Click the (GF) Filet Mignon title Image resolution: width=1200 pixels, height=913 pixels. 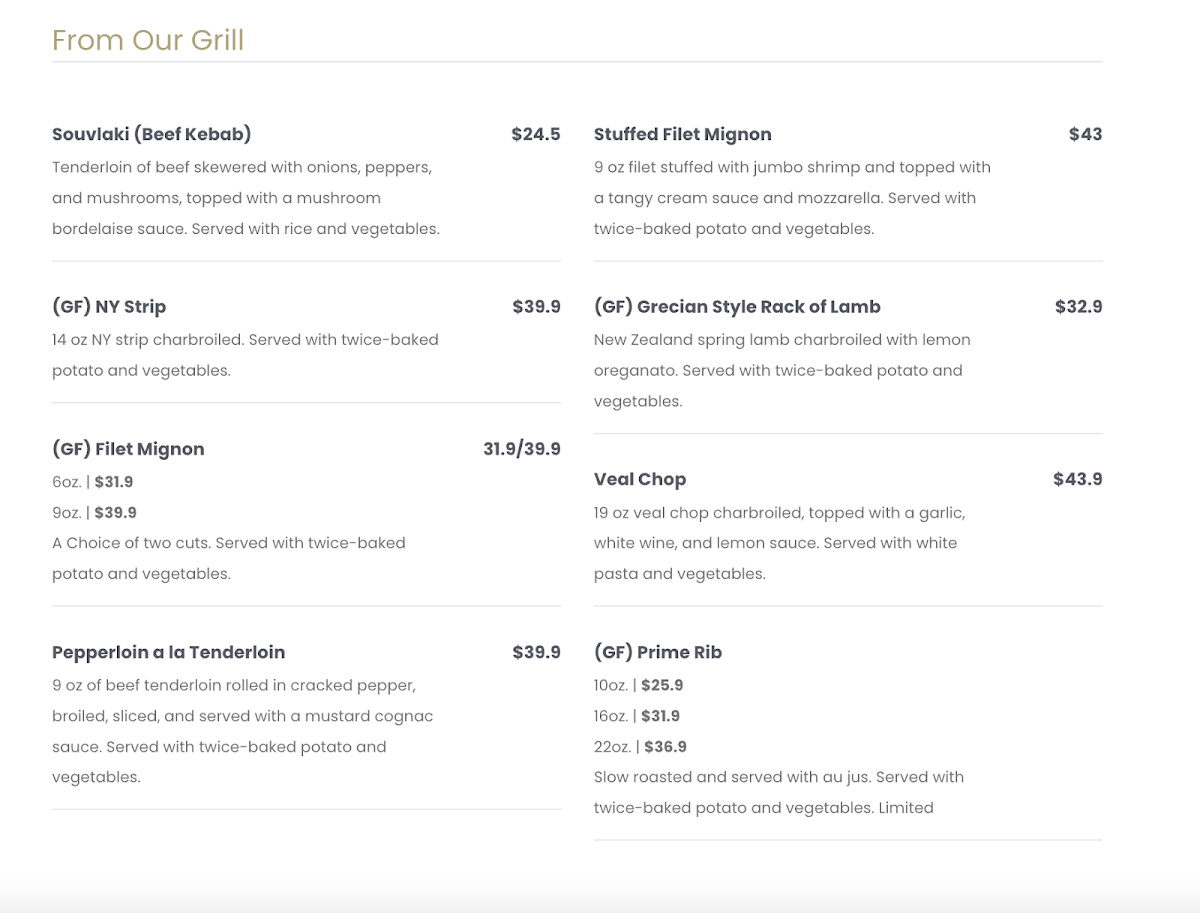[128, 449]
